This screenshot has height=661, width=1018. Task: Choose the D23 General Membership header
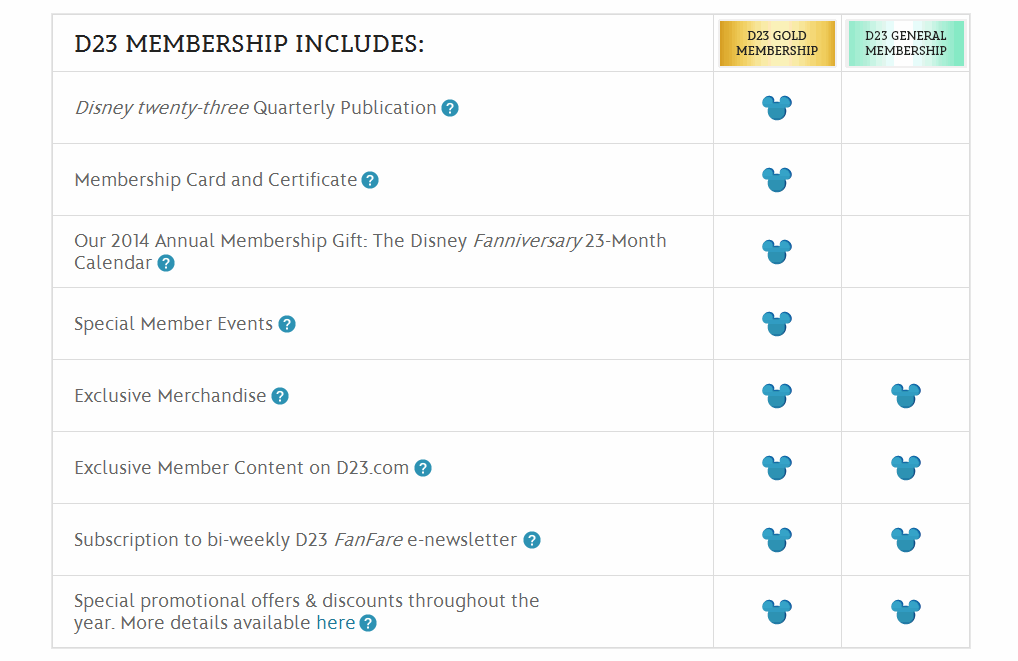coord(906,44)
